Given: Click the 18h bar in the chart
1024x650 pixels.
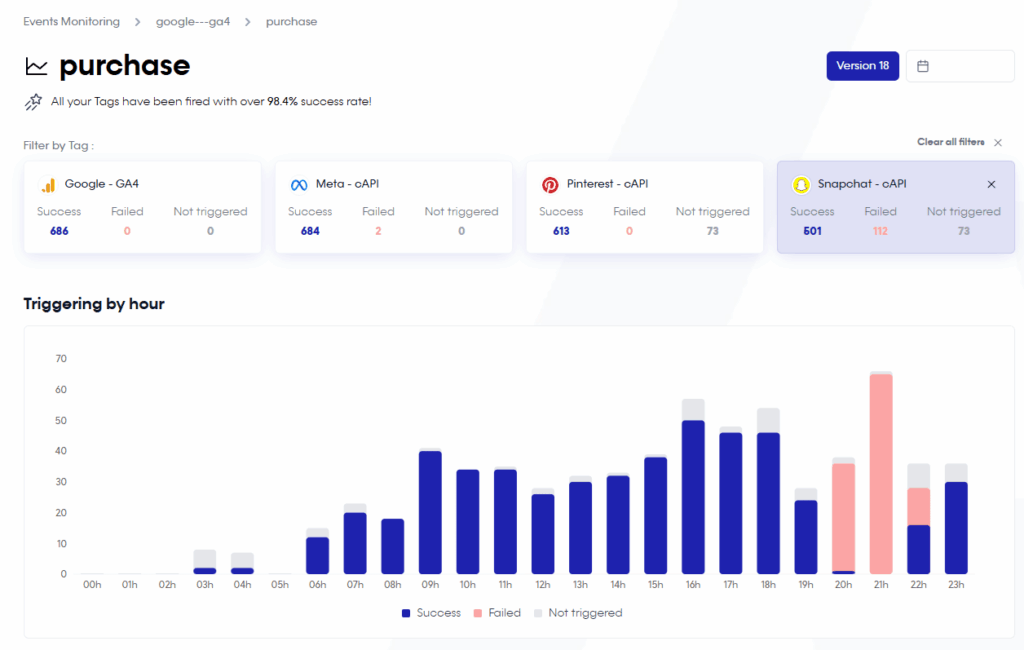Looking at the screenshot, I should click(x=768, y=491).
